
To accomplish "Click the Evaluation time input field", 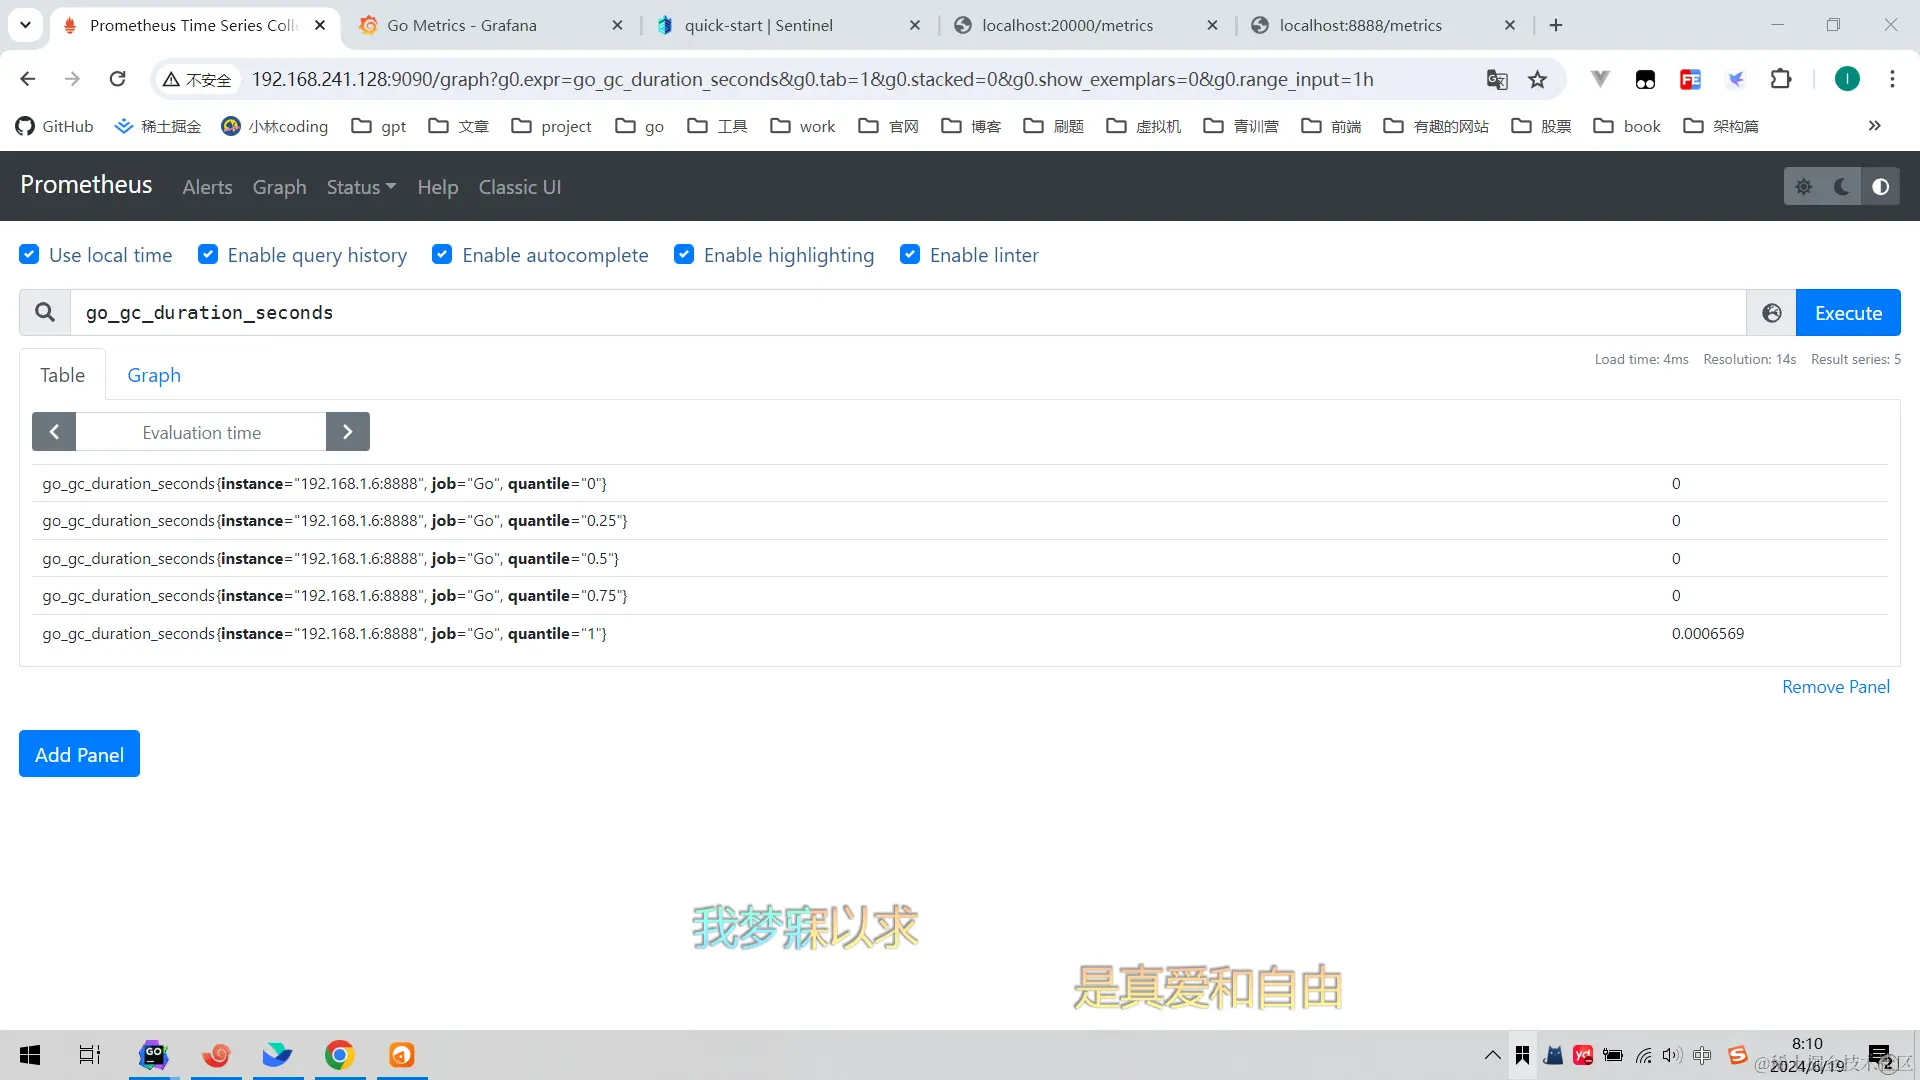I will click(201, 432).
